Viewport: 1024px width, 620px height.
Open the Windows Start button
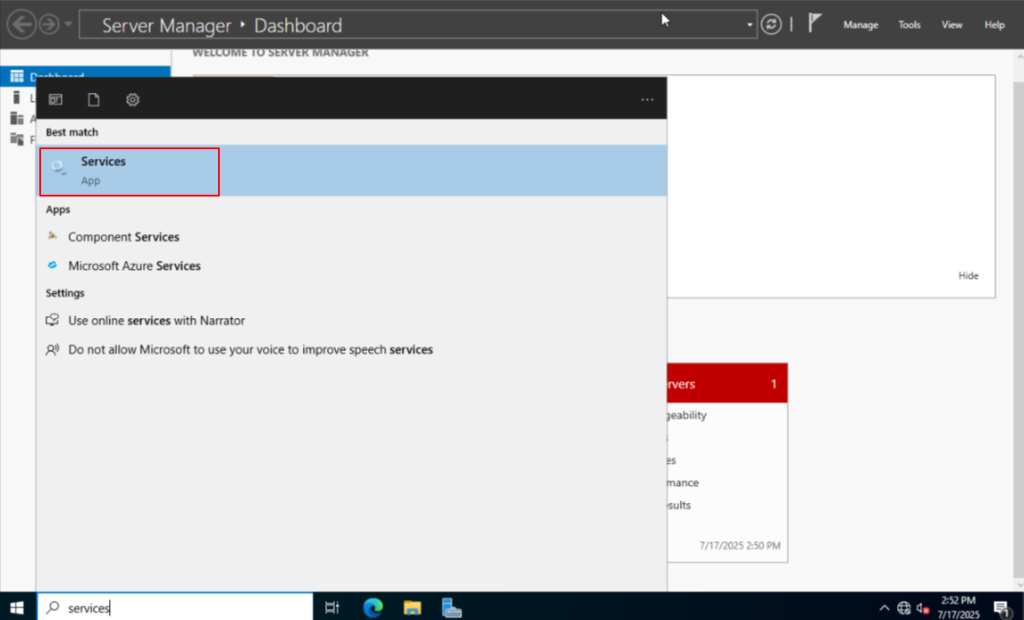pos(17,606)
